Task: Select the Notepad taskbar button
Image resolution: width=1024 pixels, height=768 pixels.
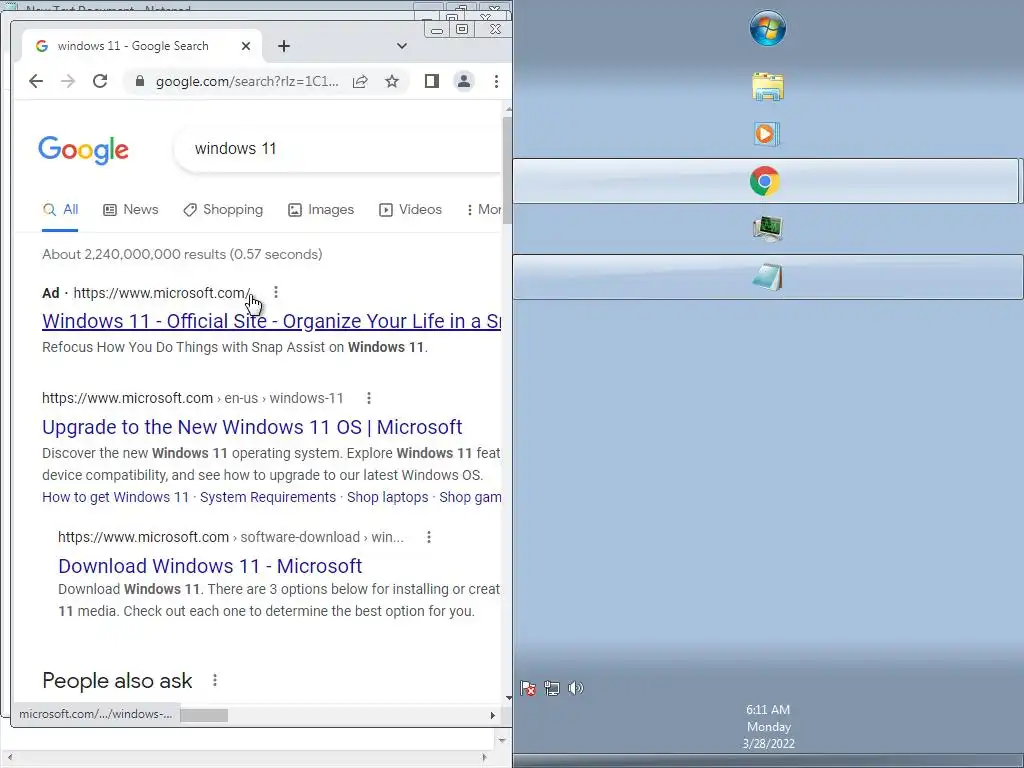Action: [x=767, y=277]
